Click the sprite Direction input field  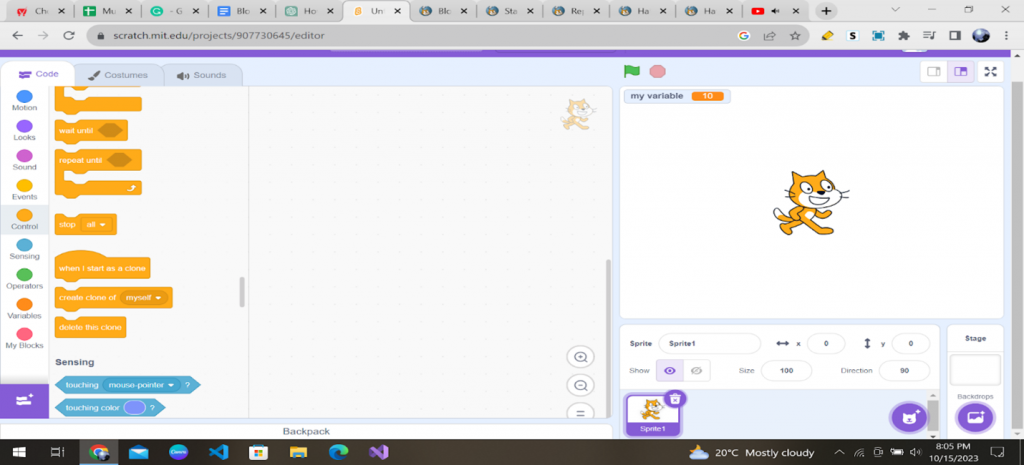[904, 371]
